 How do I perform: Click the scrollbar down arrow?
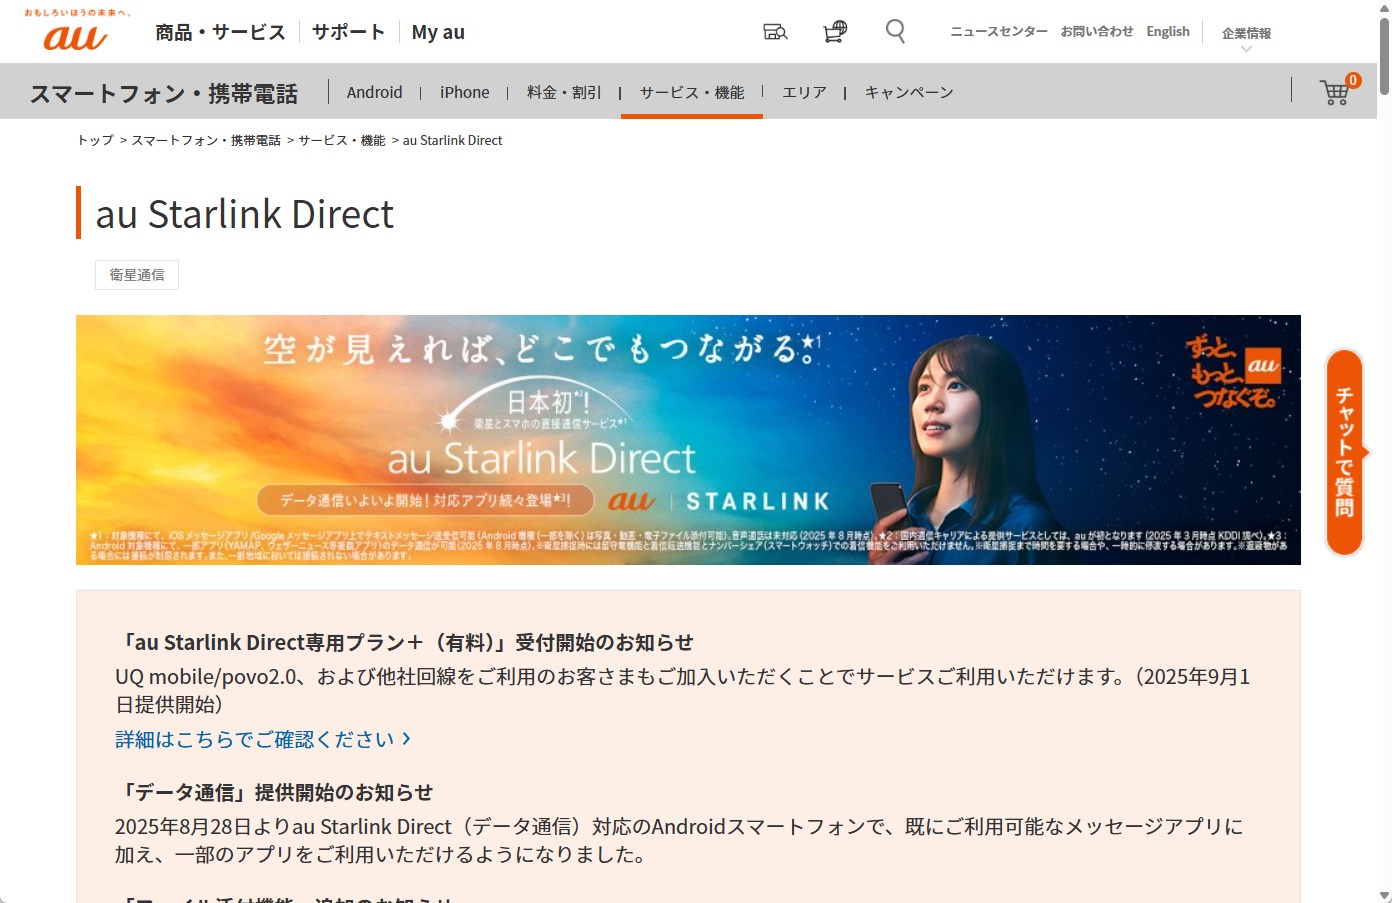pyautogui.click(x=1385, y=896)
